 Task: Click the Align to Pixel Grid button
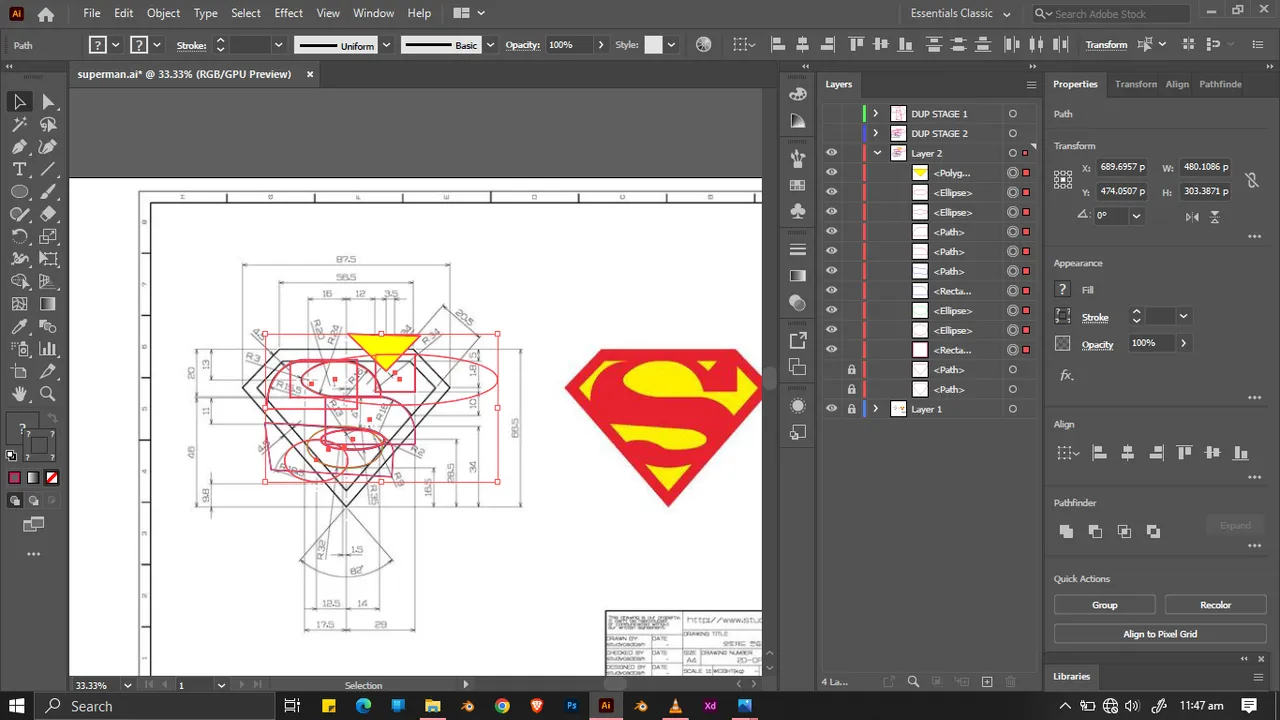point(1160,634)
